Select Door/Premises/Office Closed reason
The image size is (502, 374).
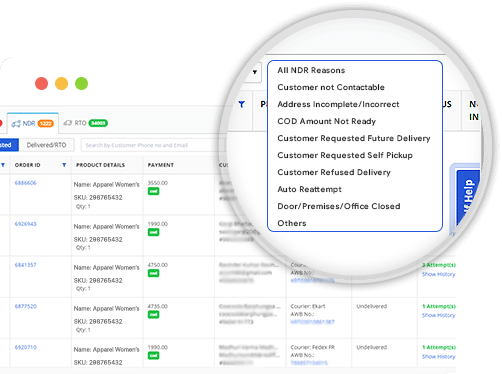[339, 206]
